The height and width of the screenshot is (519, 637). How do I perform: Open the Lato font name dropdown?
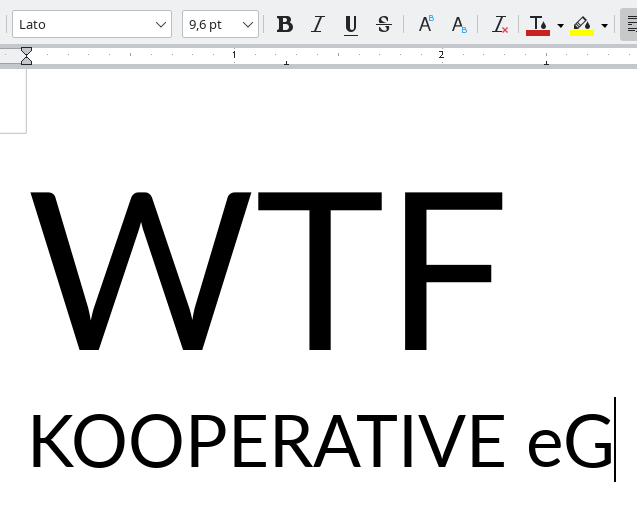point(161,24)
